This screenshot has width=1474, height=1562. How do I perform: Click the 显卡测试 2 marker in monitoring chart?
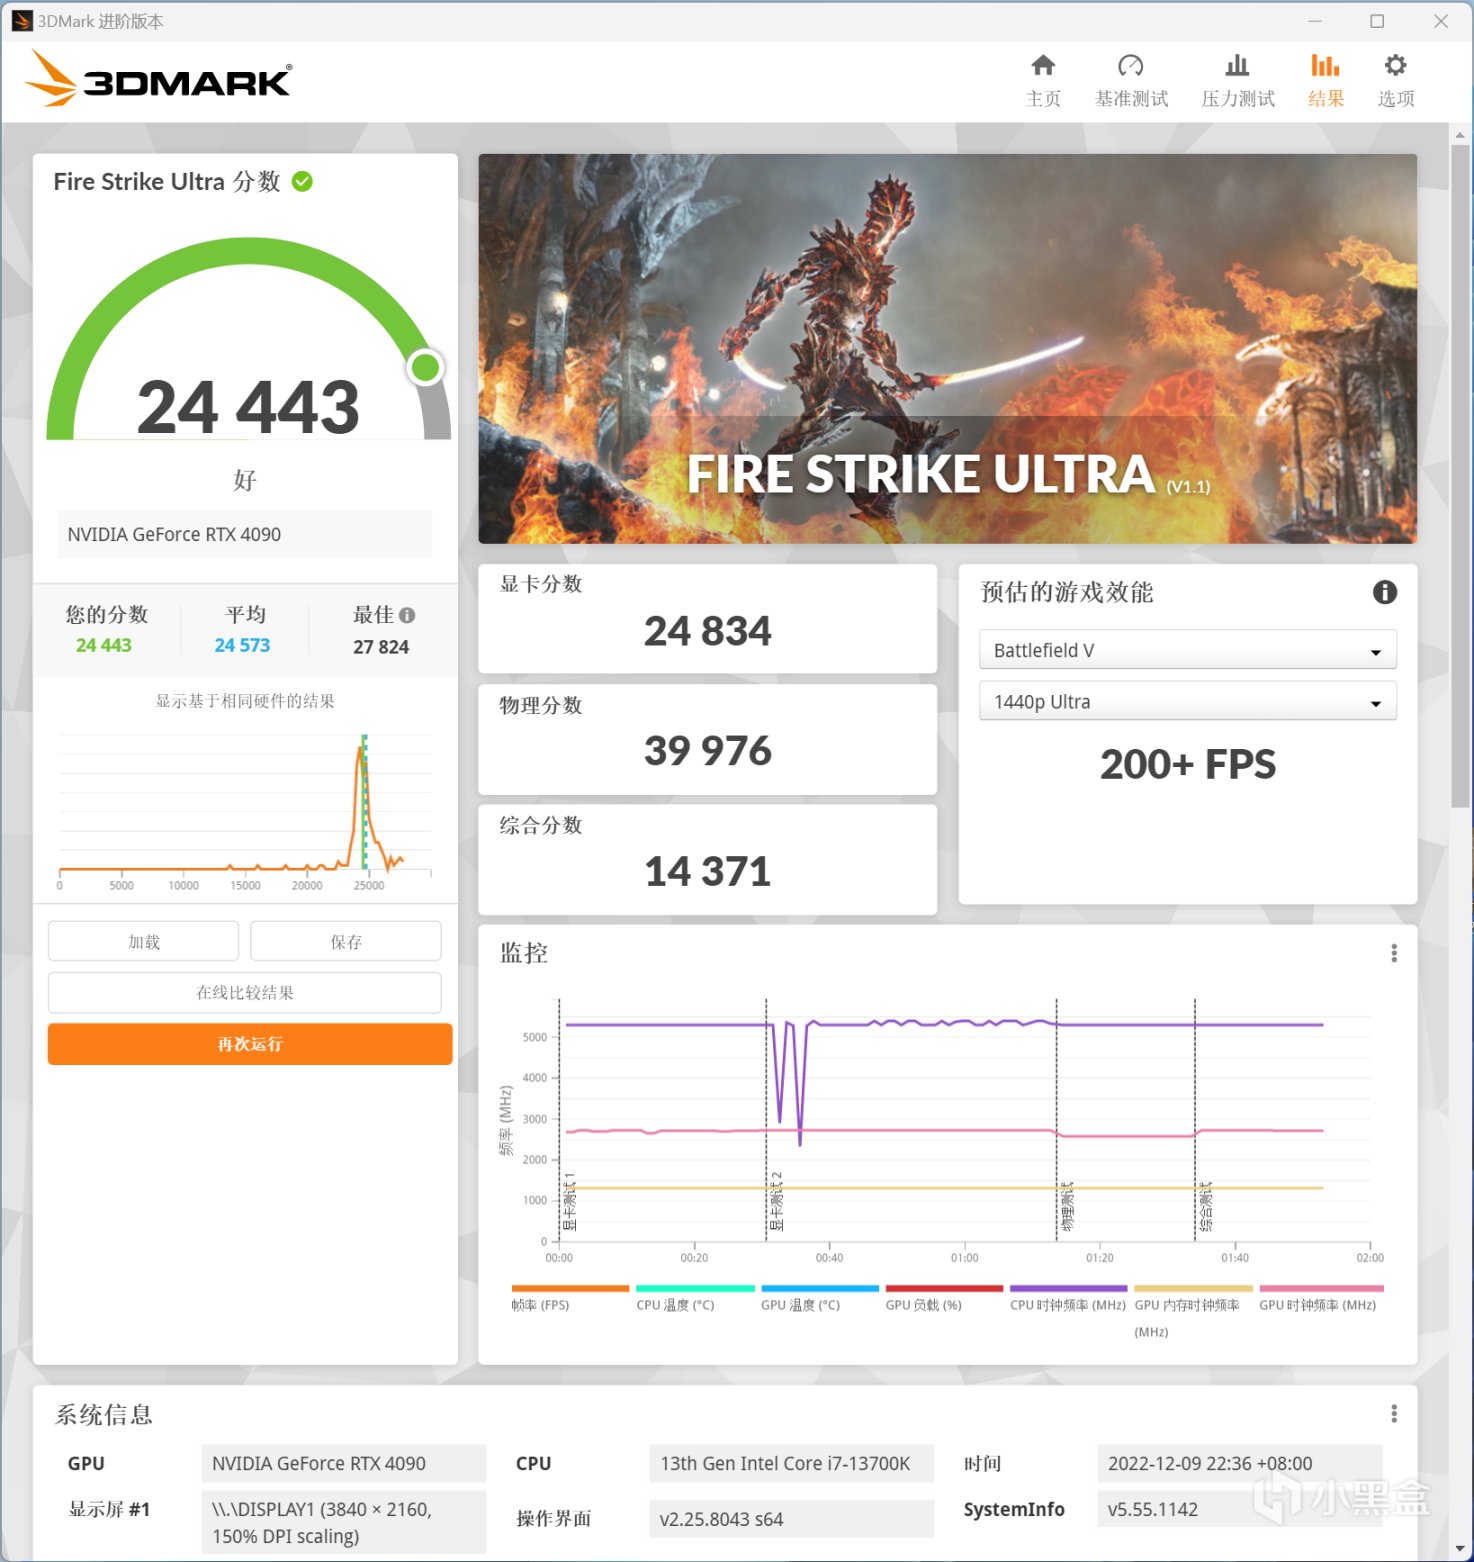[777, 1201]
